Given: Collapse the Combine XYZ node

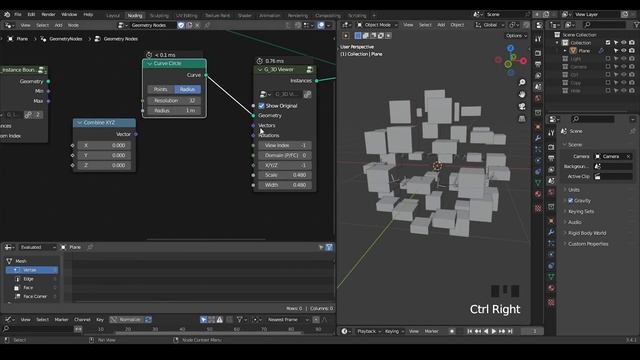Looking at the screenshot, I should pos(80,123).
